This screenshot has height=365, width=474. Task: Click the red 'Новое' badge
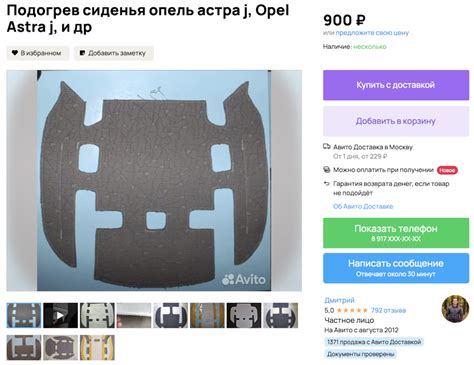447,170
